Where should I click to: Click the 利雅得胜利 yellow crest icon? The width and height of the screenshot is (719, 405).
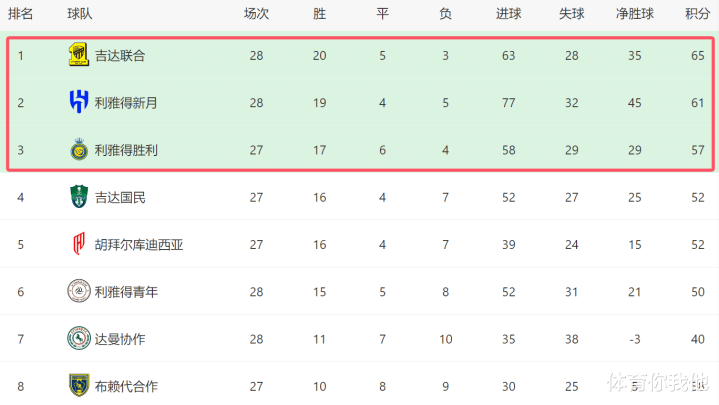tap(79, 149)
